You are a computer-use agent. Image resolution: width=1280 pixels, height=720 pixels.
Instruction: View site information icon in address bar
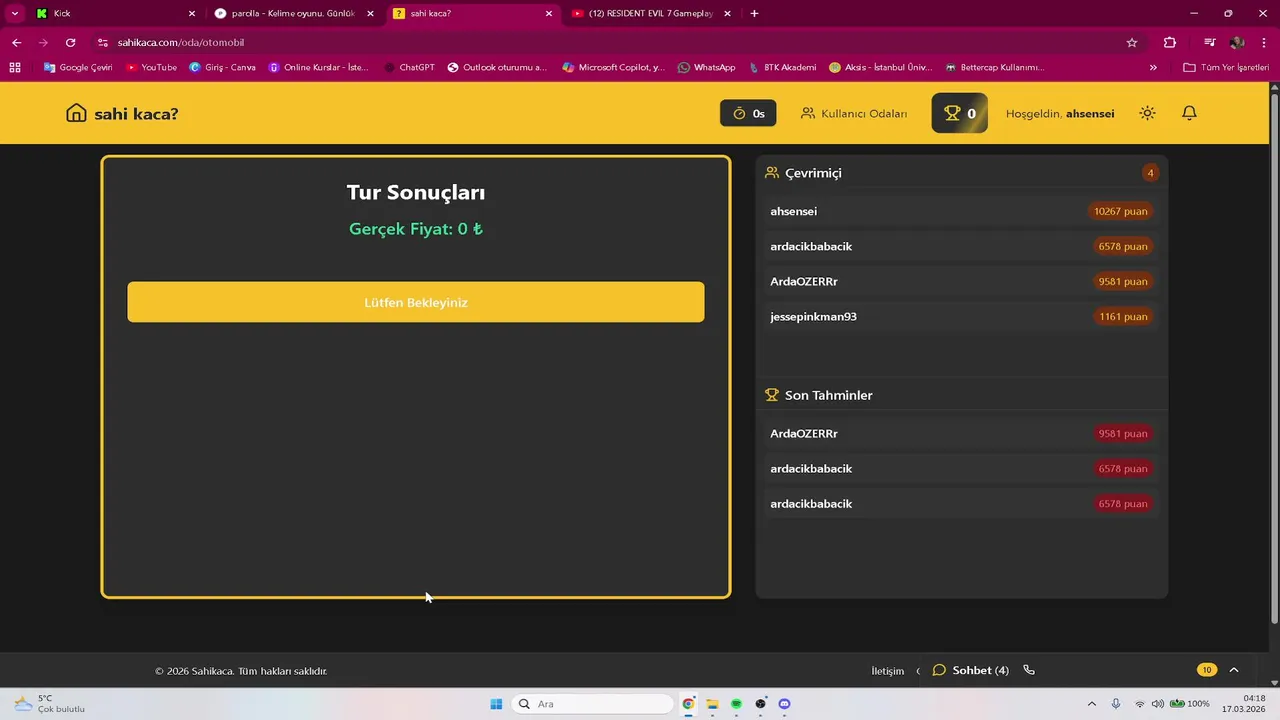pos(102,43)
